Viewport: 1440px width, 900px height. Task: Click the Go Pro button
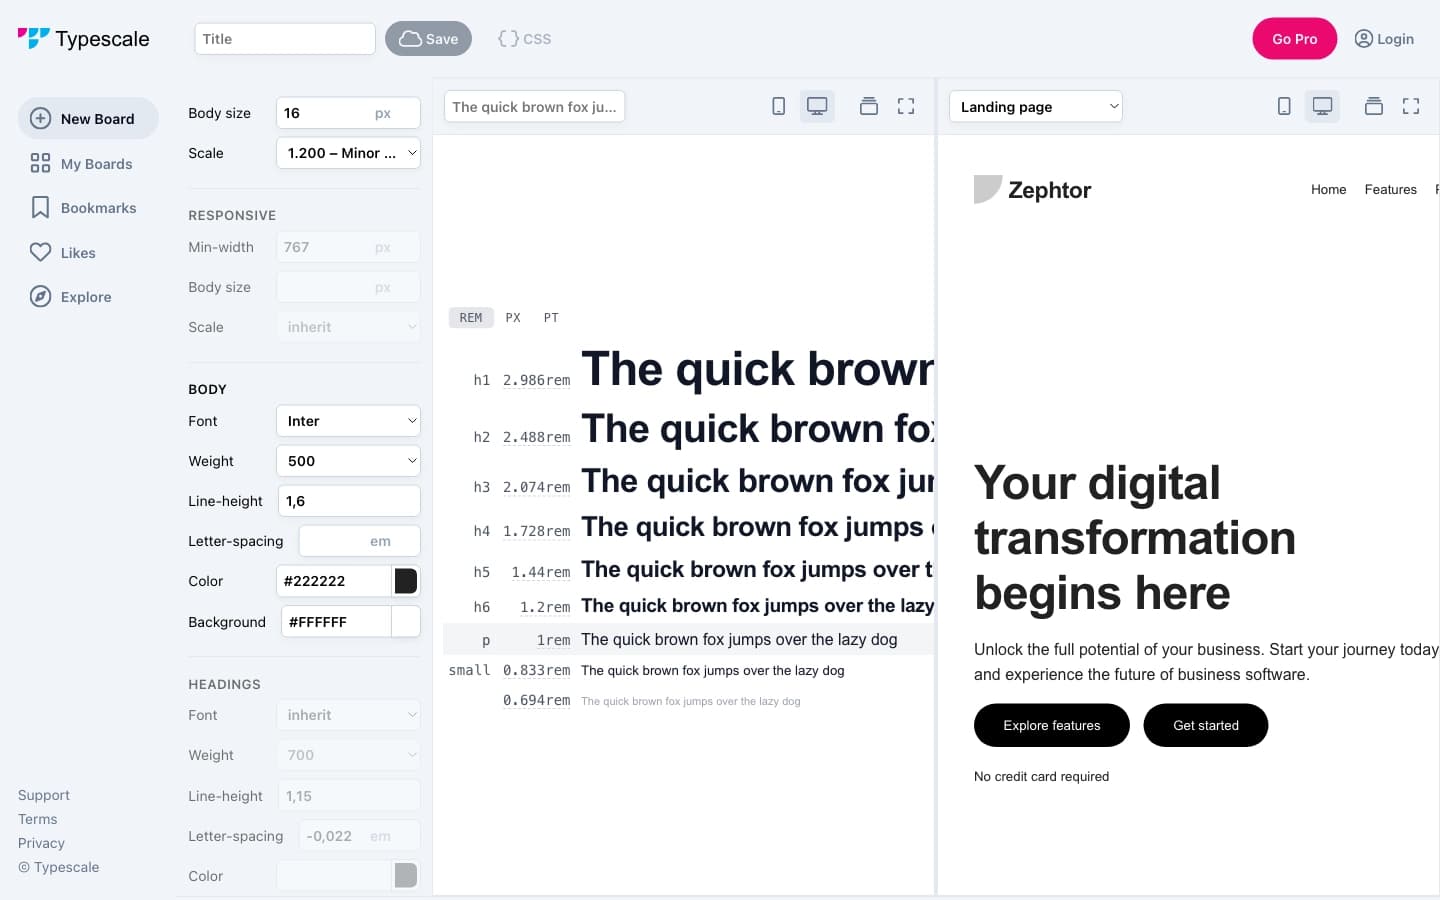pos(1294,39)
